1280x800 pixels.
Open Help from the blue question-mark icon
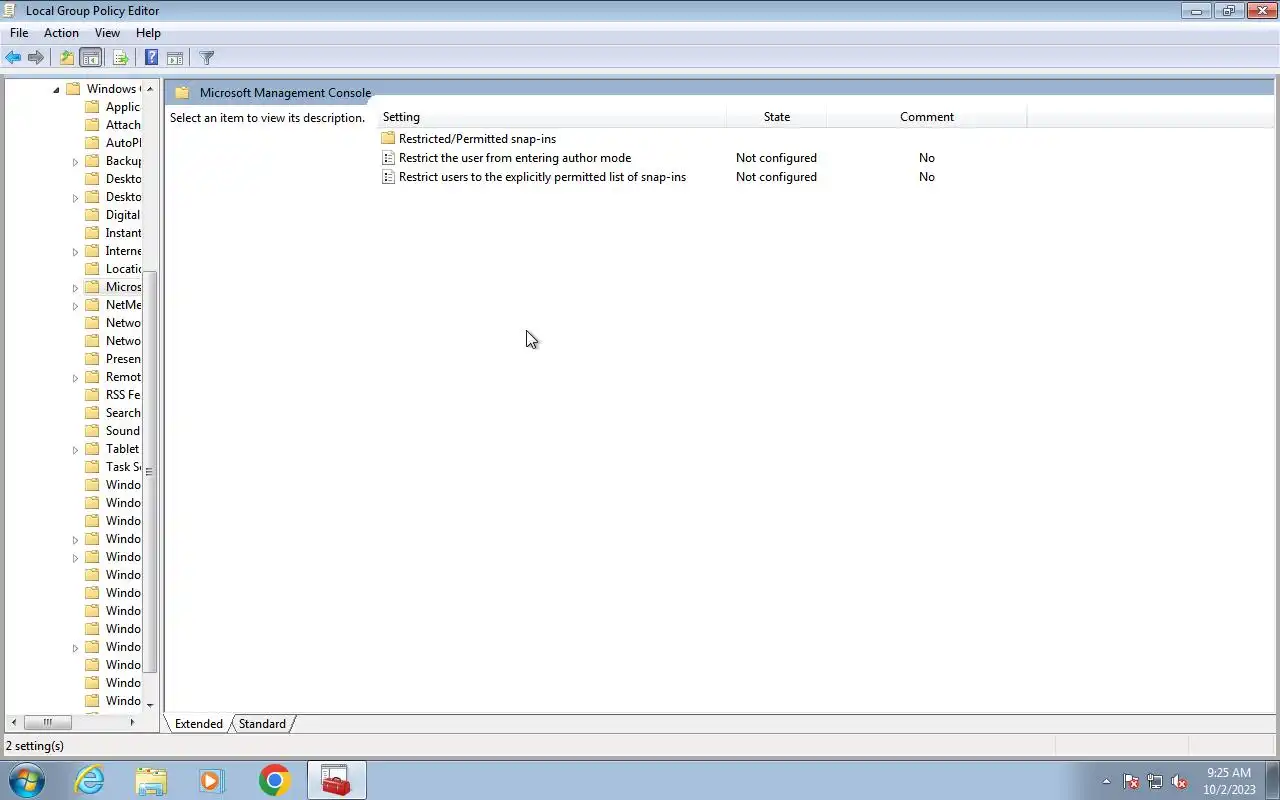pos(151,58)
